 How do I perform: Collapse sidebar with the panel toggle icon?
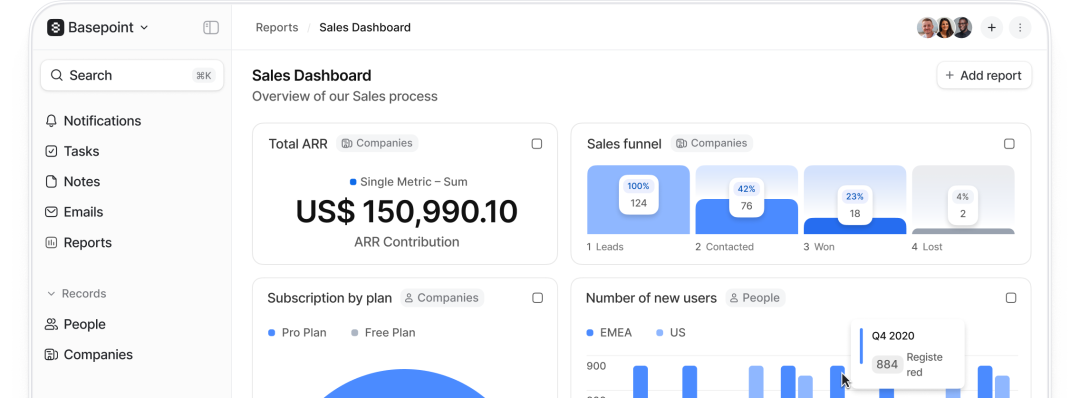pyautogui.click(x=211, y=28)
